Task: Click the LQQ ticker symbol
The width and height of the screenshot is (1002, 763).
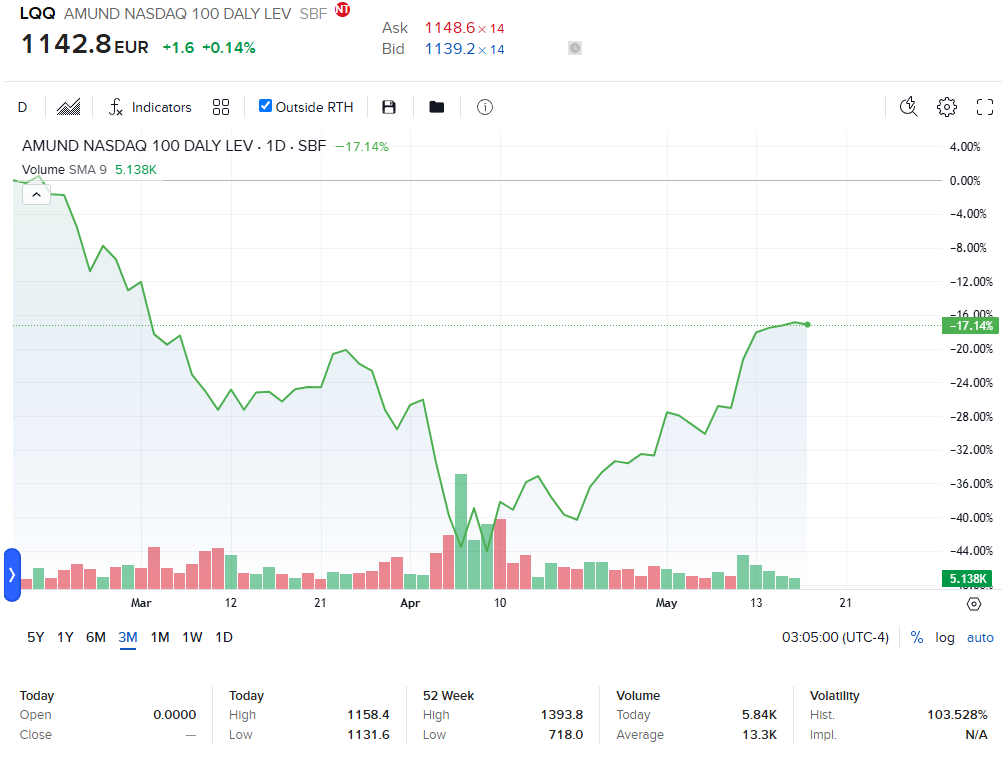Action: pyautogui.click(x=38, y=13)
